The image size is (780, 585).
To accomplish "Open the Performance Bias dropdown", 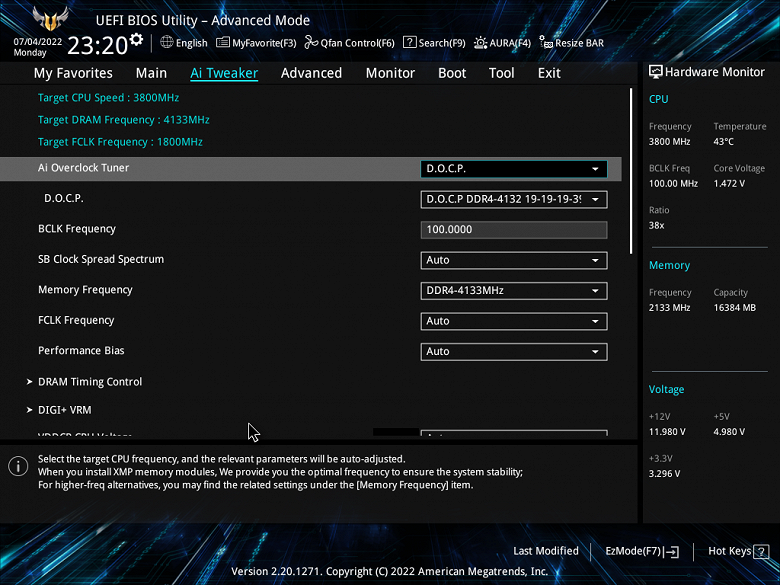I will [x=513, y=352].
